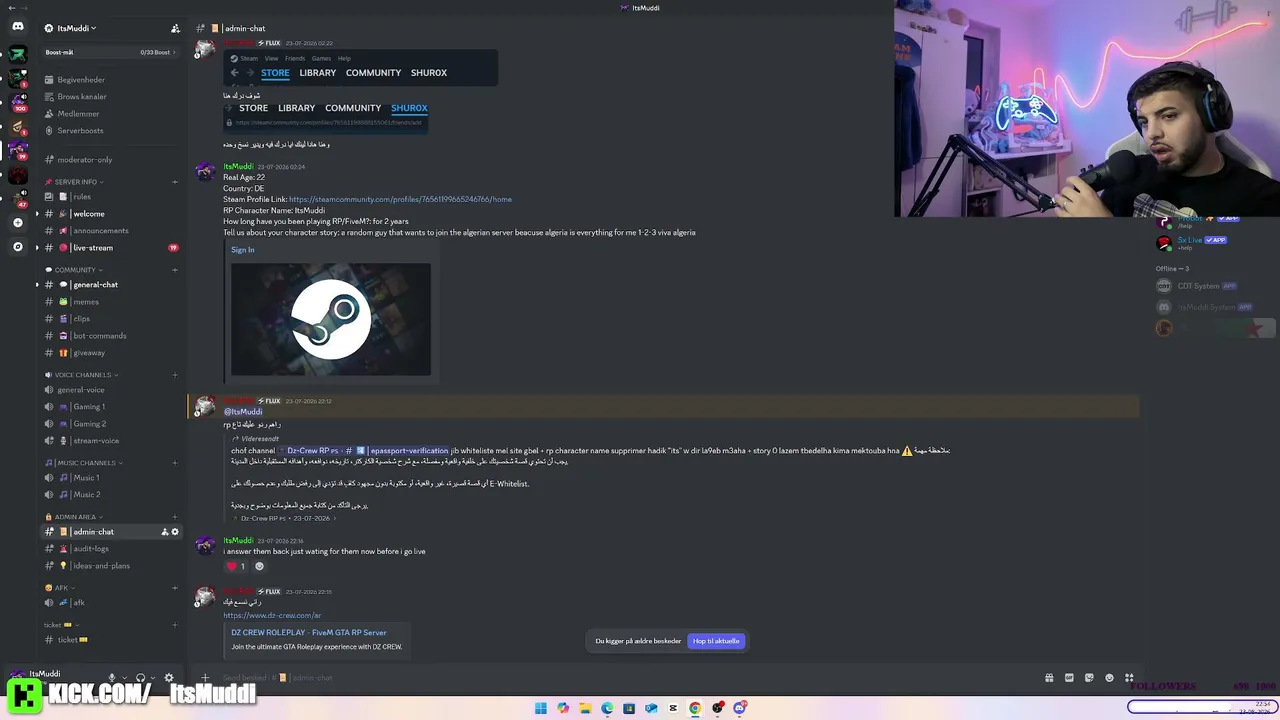The width and height of the screenshot is (1280, 720).
Task: Click the Boost-mål progress bar
Action: [111, 52]
